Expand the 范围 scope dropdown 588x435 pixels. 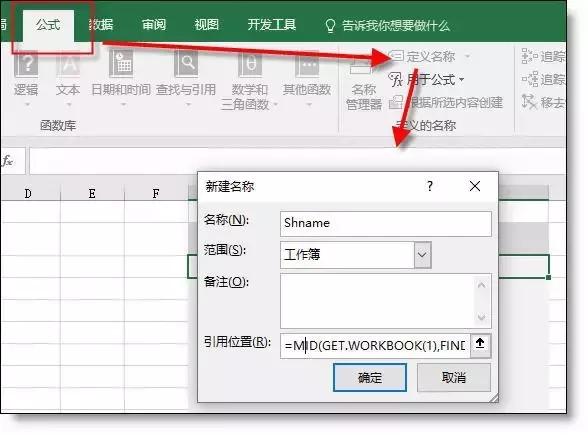(x=422, y=255)
